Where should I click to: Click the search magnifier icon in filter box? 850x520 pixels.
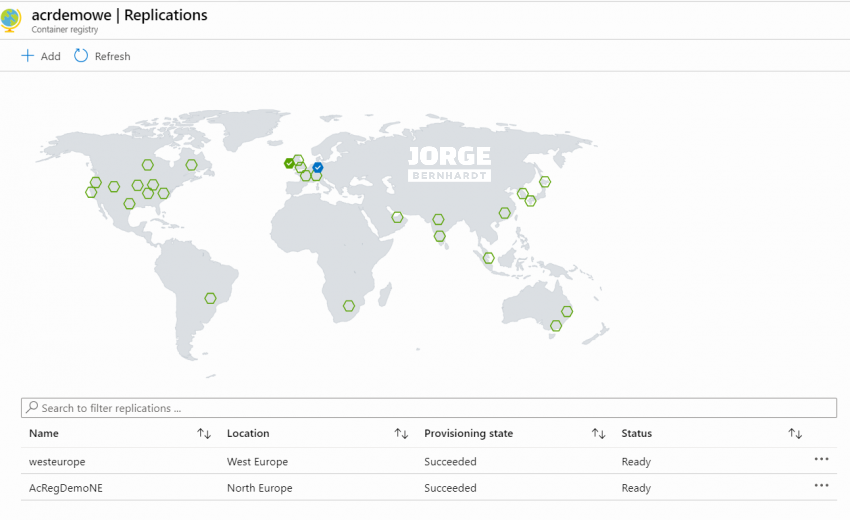point(32,407)
